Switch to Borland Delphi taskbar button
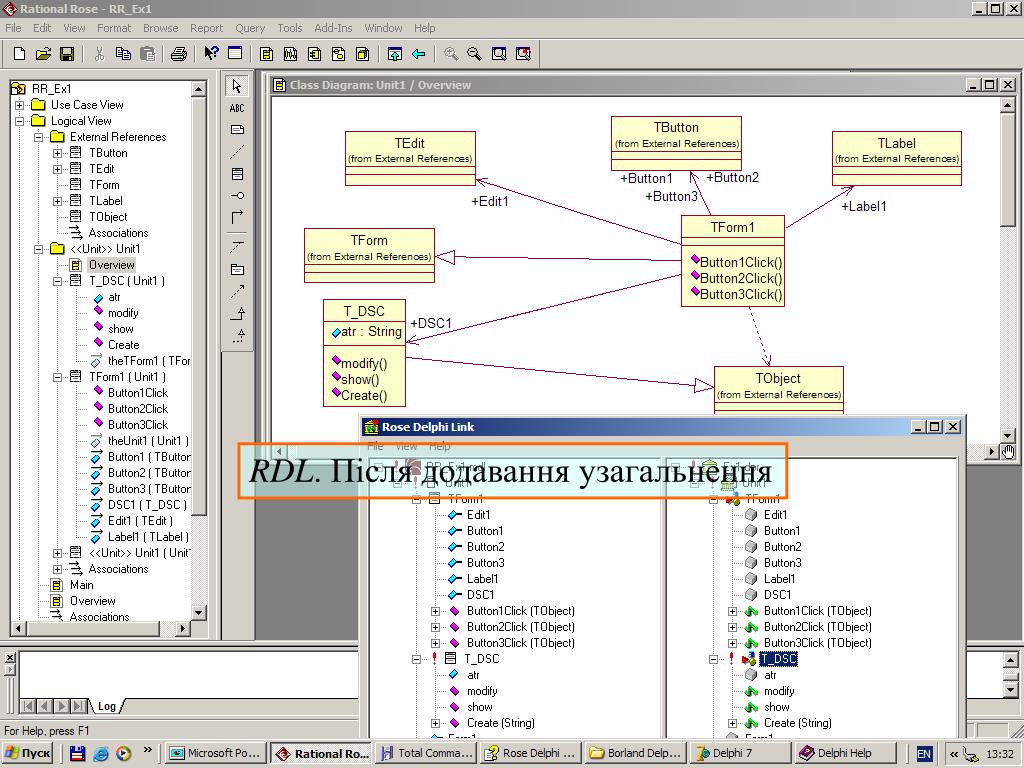Screen dimensions: 1024x768 (636, 753)
